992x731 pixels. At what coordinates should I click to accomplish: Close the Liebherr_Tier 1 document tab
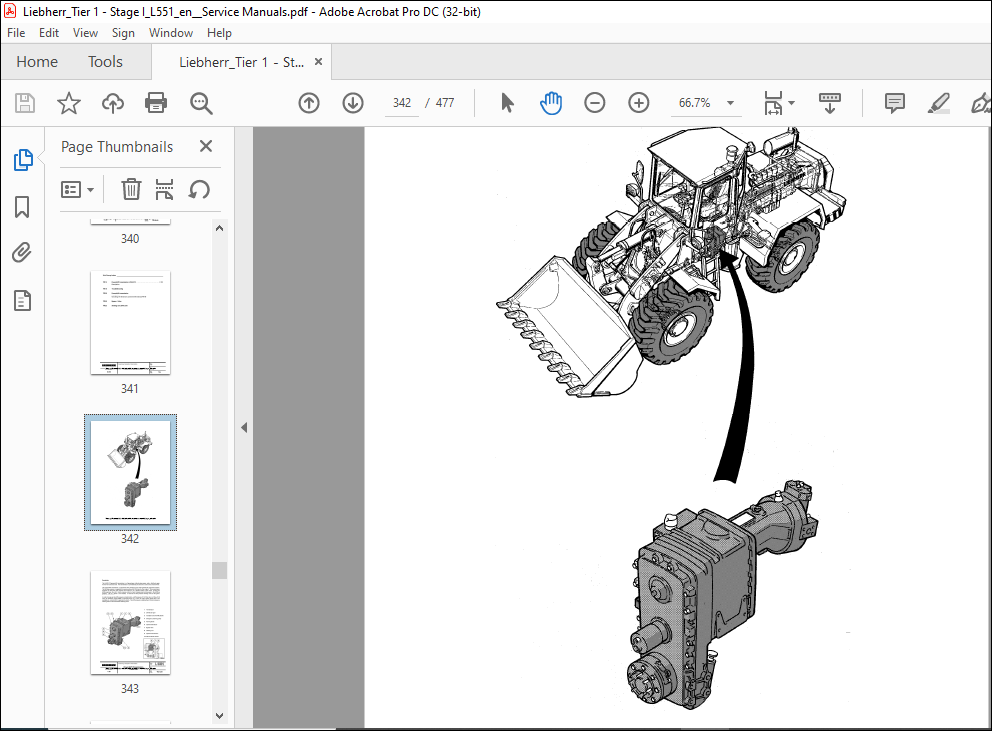pyautogui.click(x=318, y=61)
